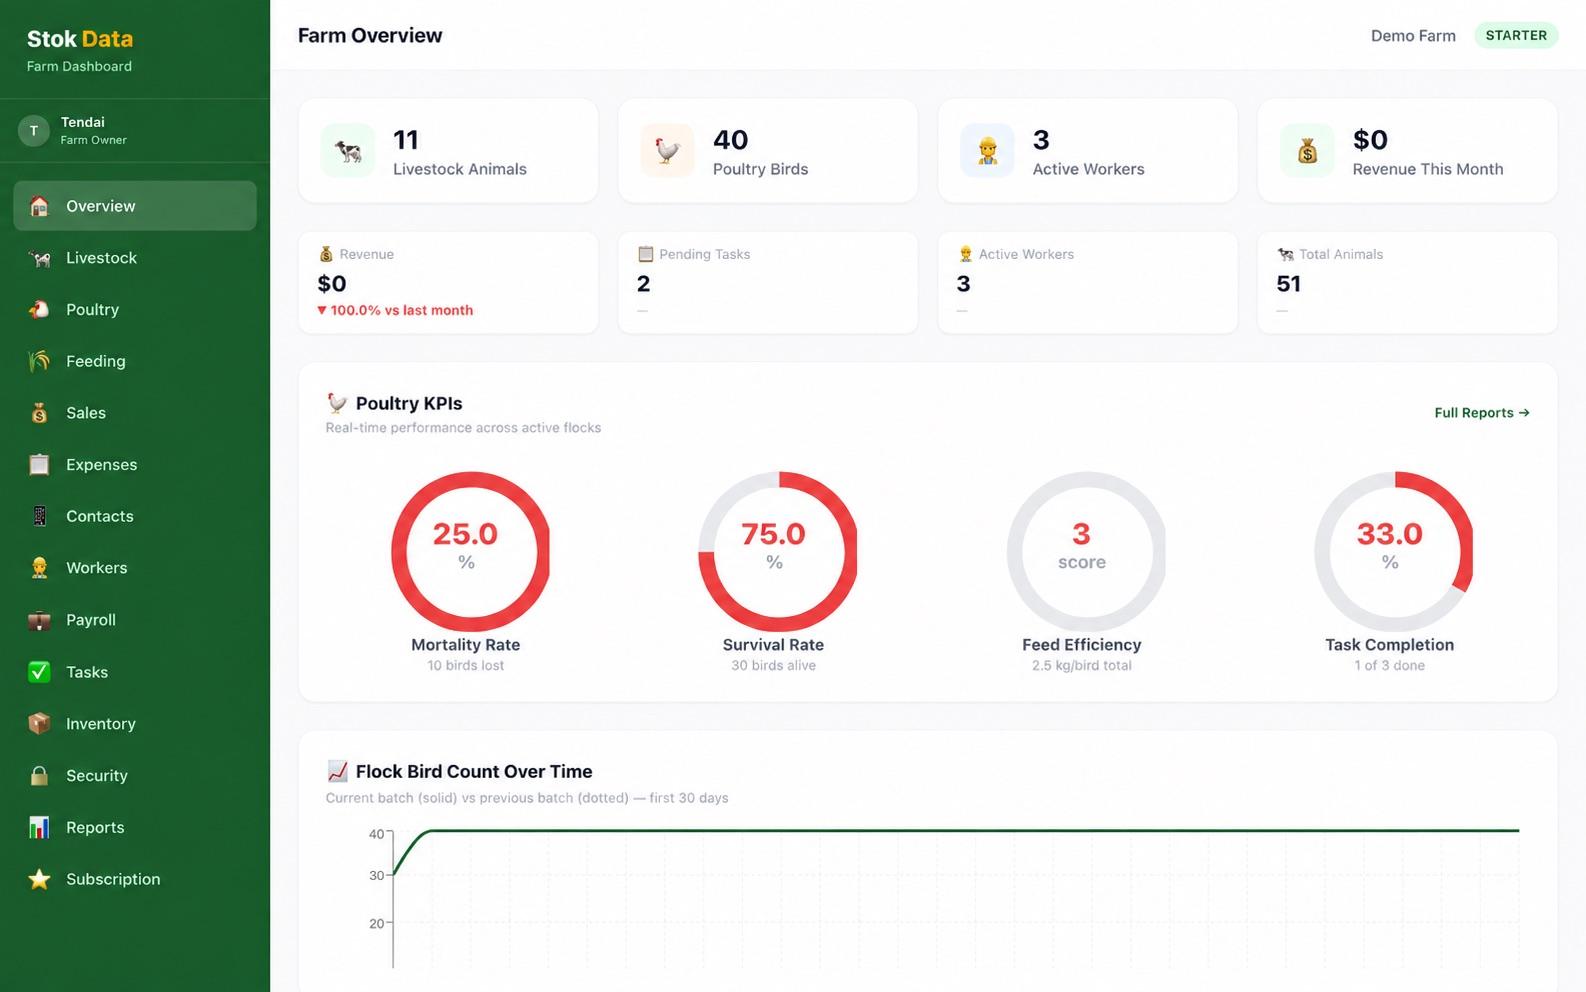The height and width of the screenshot is (992, 1586).
Task: Click the 'Farm Owner' role text
Action: click(94, 140)
